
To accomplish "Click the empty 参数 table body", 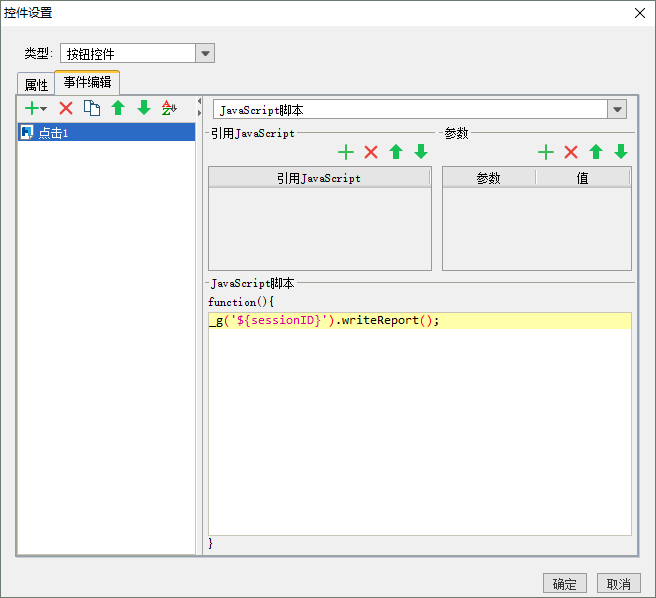I will point(537,228).
